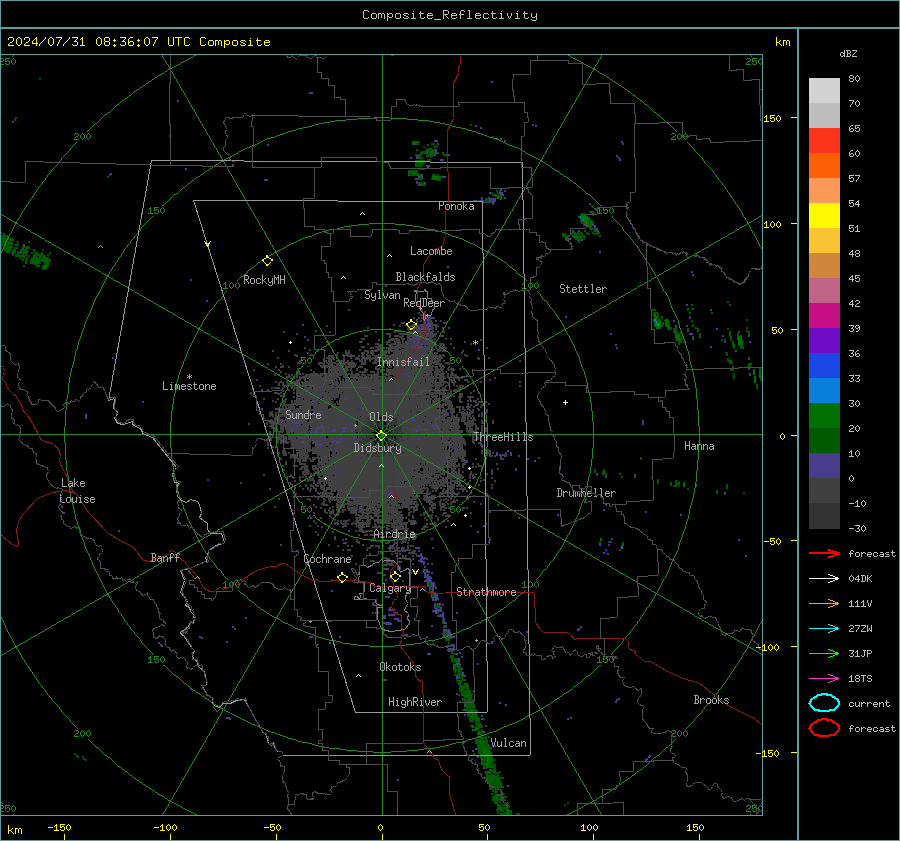Viewport: 900px width, 841px height.
Task: Pick the red swatch below 65 dBZ
Action: coord(824,141)
